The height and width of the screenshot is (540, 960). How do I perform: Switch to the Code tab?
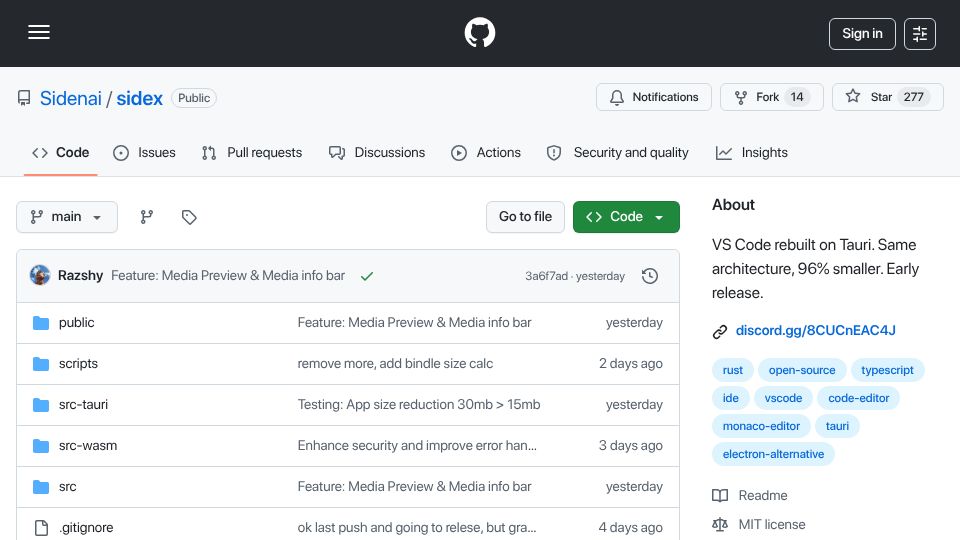[x=61, y=152]
